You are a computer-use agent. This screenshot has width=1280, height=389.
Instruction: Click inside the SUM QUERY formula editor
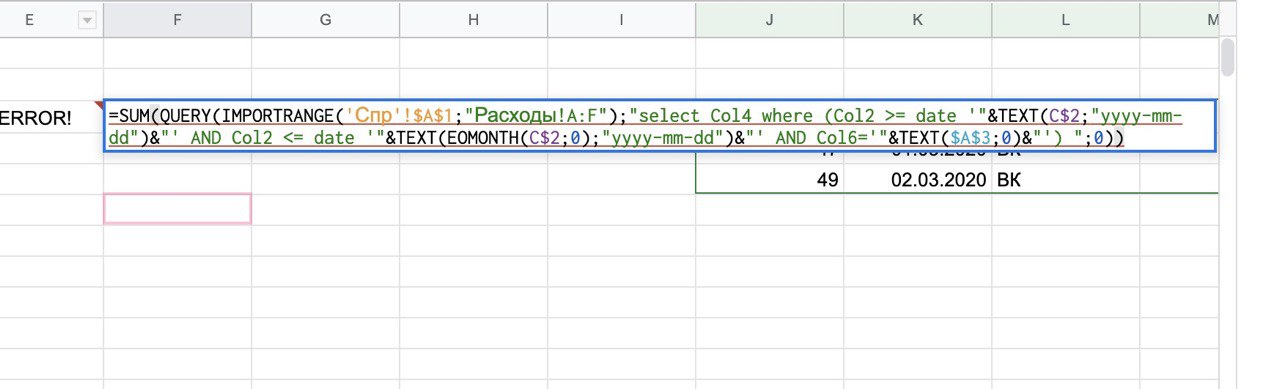[x=660, y=126]
